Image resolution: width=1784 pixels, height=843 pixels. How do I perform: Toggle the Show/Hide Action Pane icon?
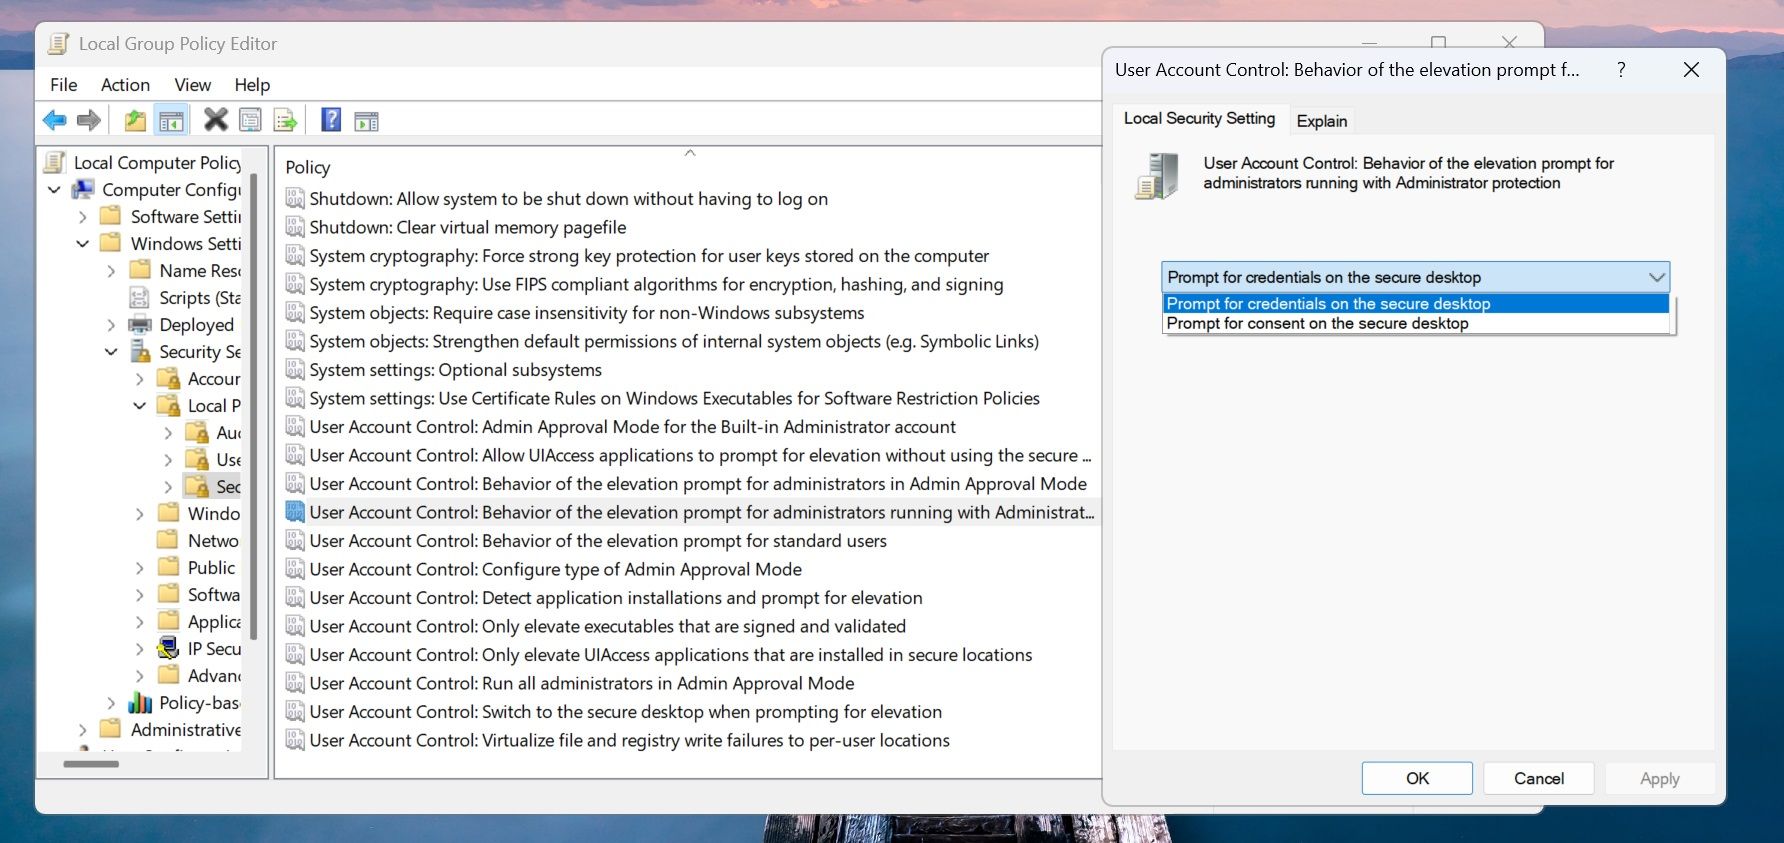click(x=367, y=121)
